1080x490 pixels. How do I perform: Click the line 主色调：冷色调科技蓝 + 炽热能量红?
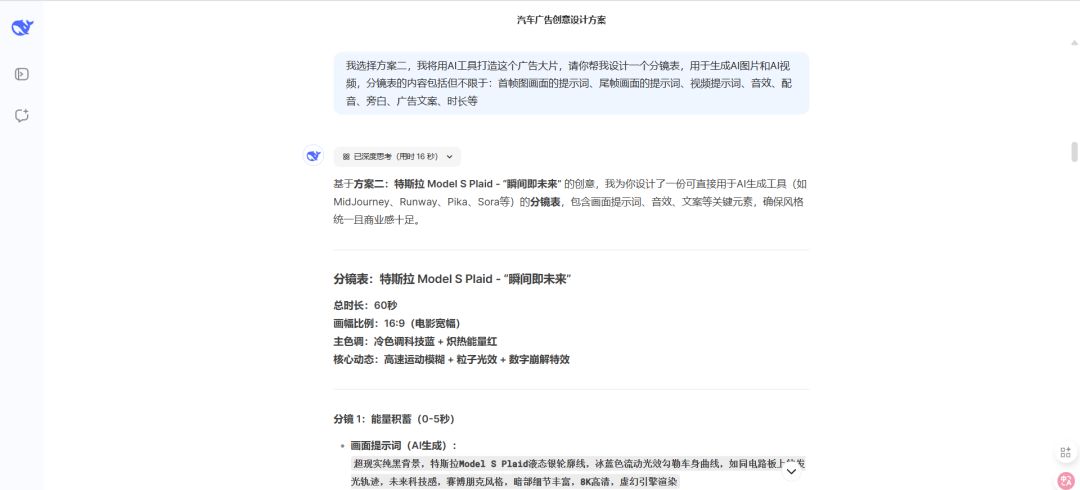point(415,341)
